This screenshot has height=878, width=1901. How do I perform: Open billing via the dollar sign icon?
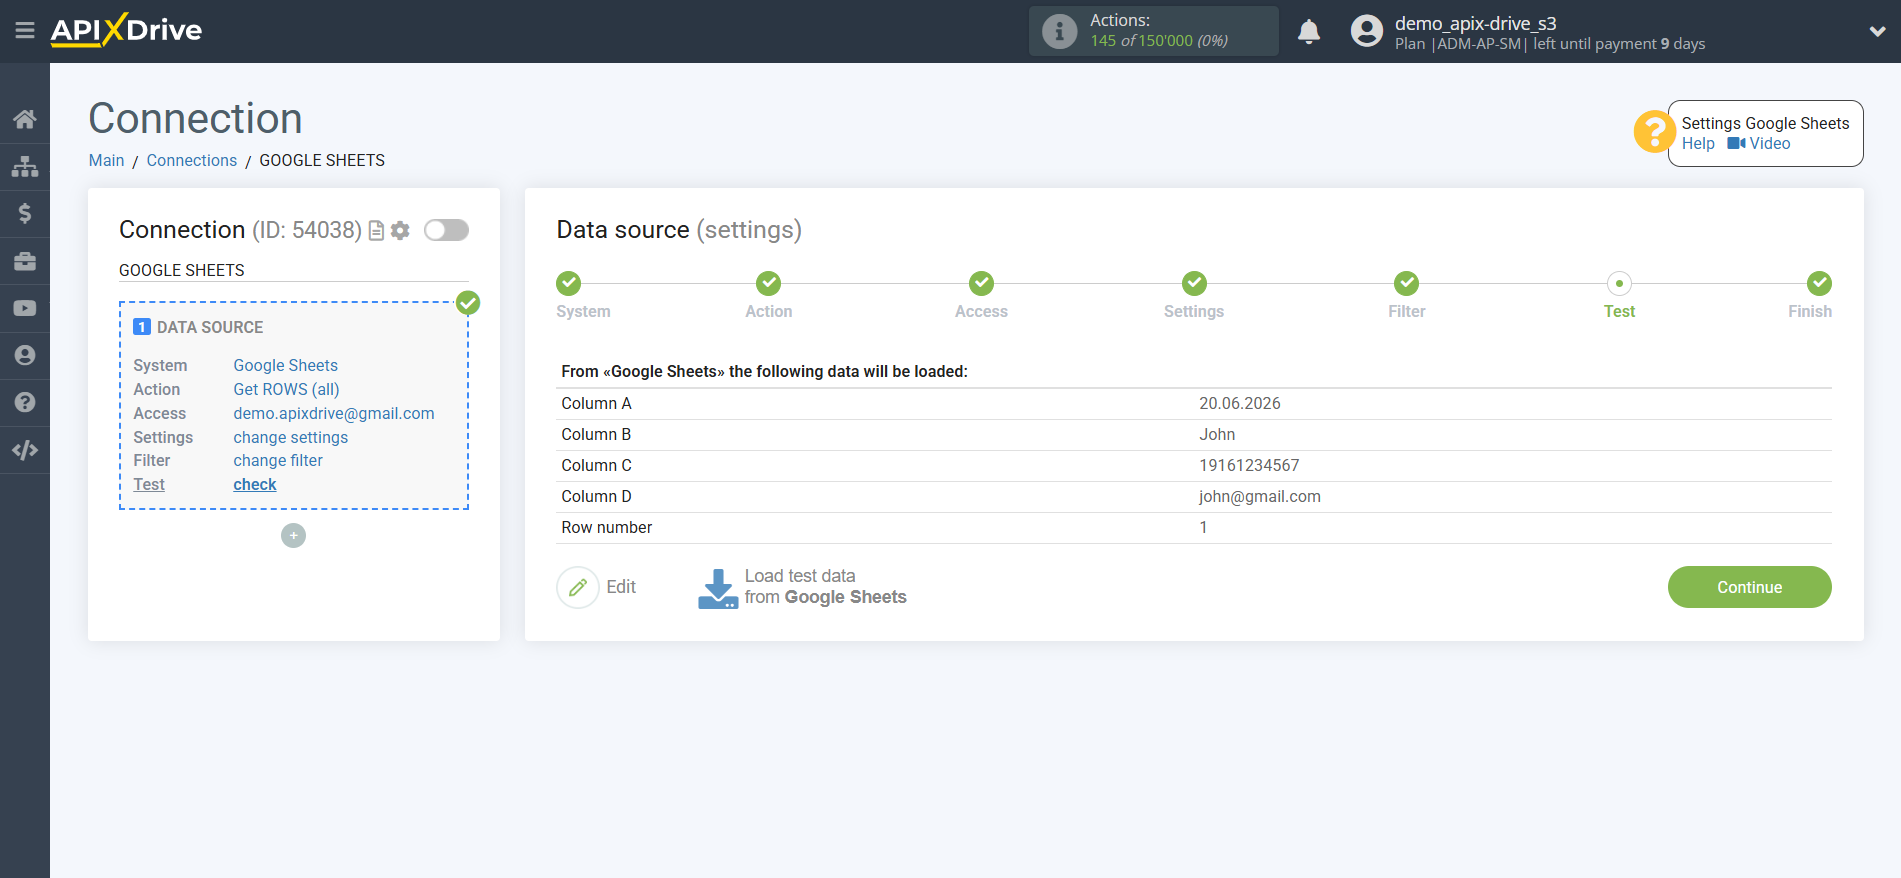[x=25, y=213]
